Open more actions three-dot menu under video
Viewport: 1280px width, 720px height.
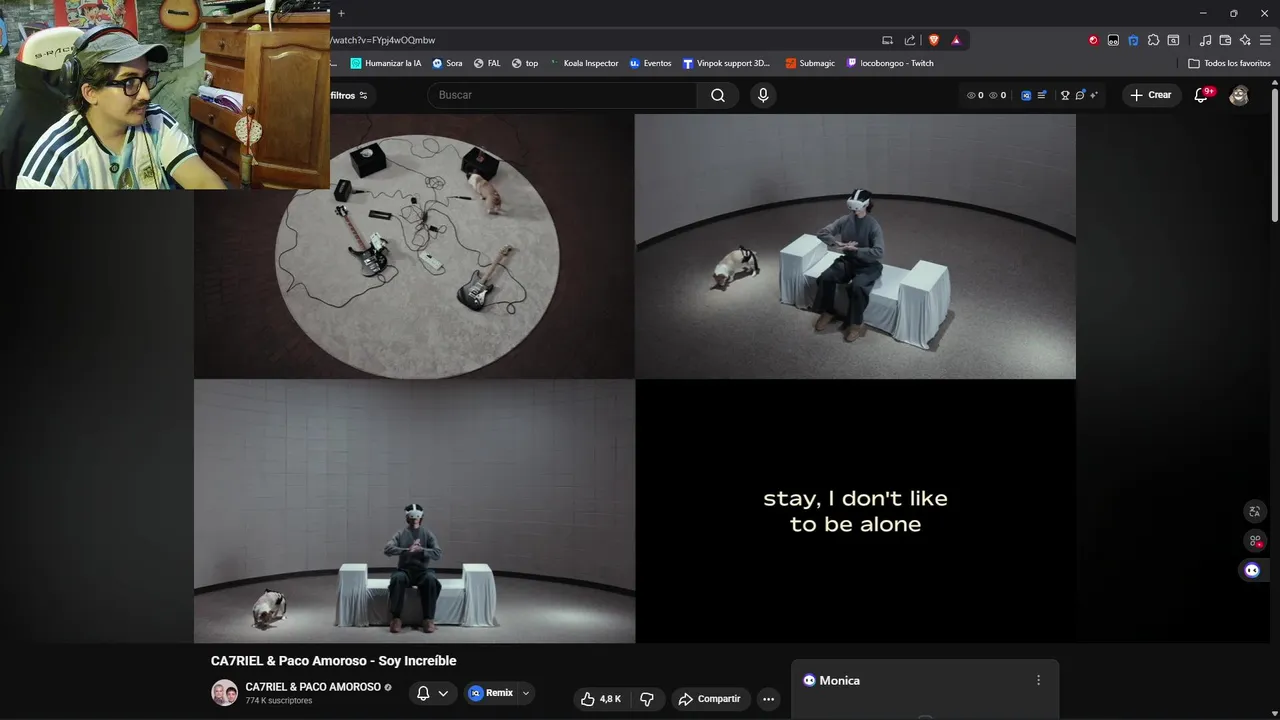(768, 699)
